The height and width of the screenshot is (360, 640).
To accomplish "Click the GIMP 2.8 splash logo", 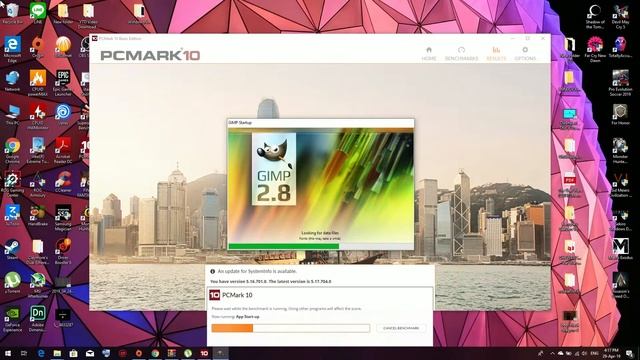I will coord(274,169).
